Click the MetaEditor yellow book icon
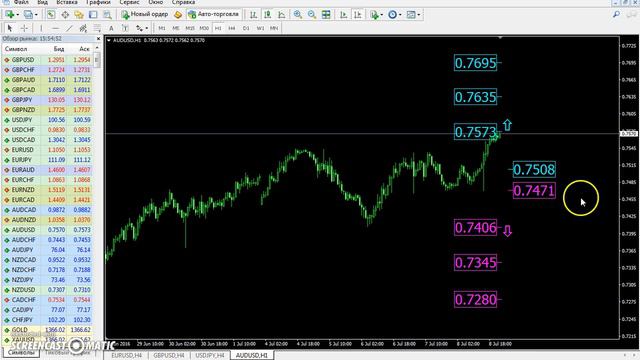The width and height of the screenshot is (640, 360). click(x=178, y=15)
